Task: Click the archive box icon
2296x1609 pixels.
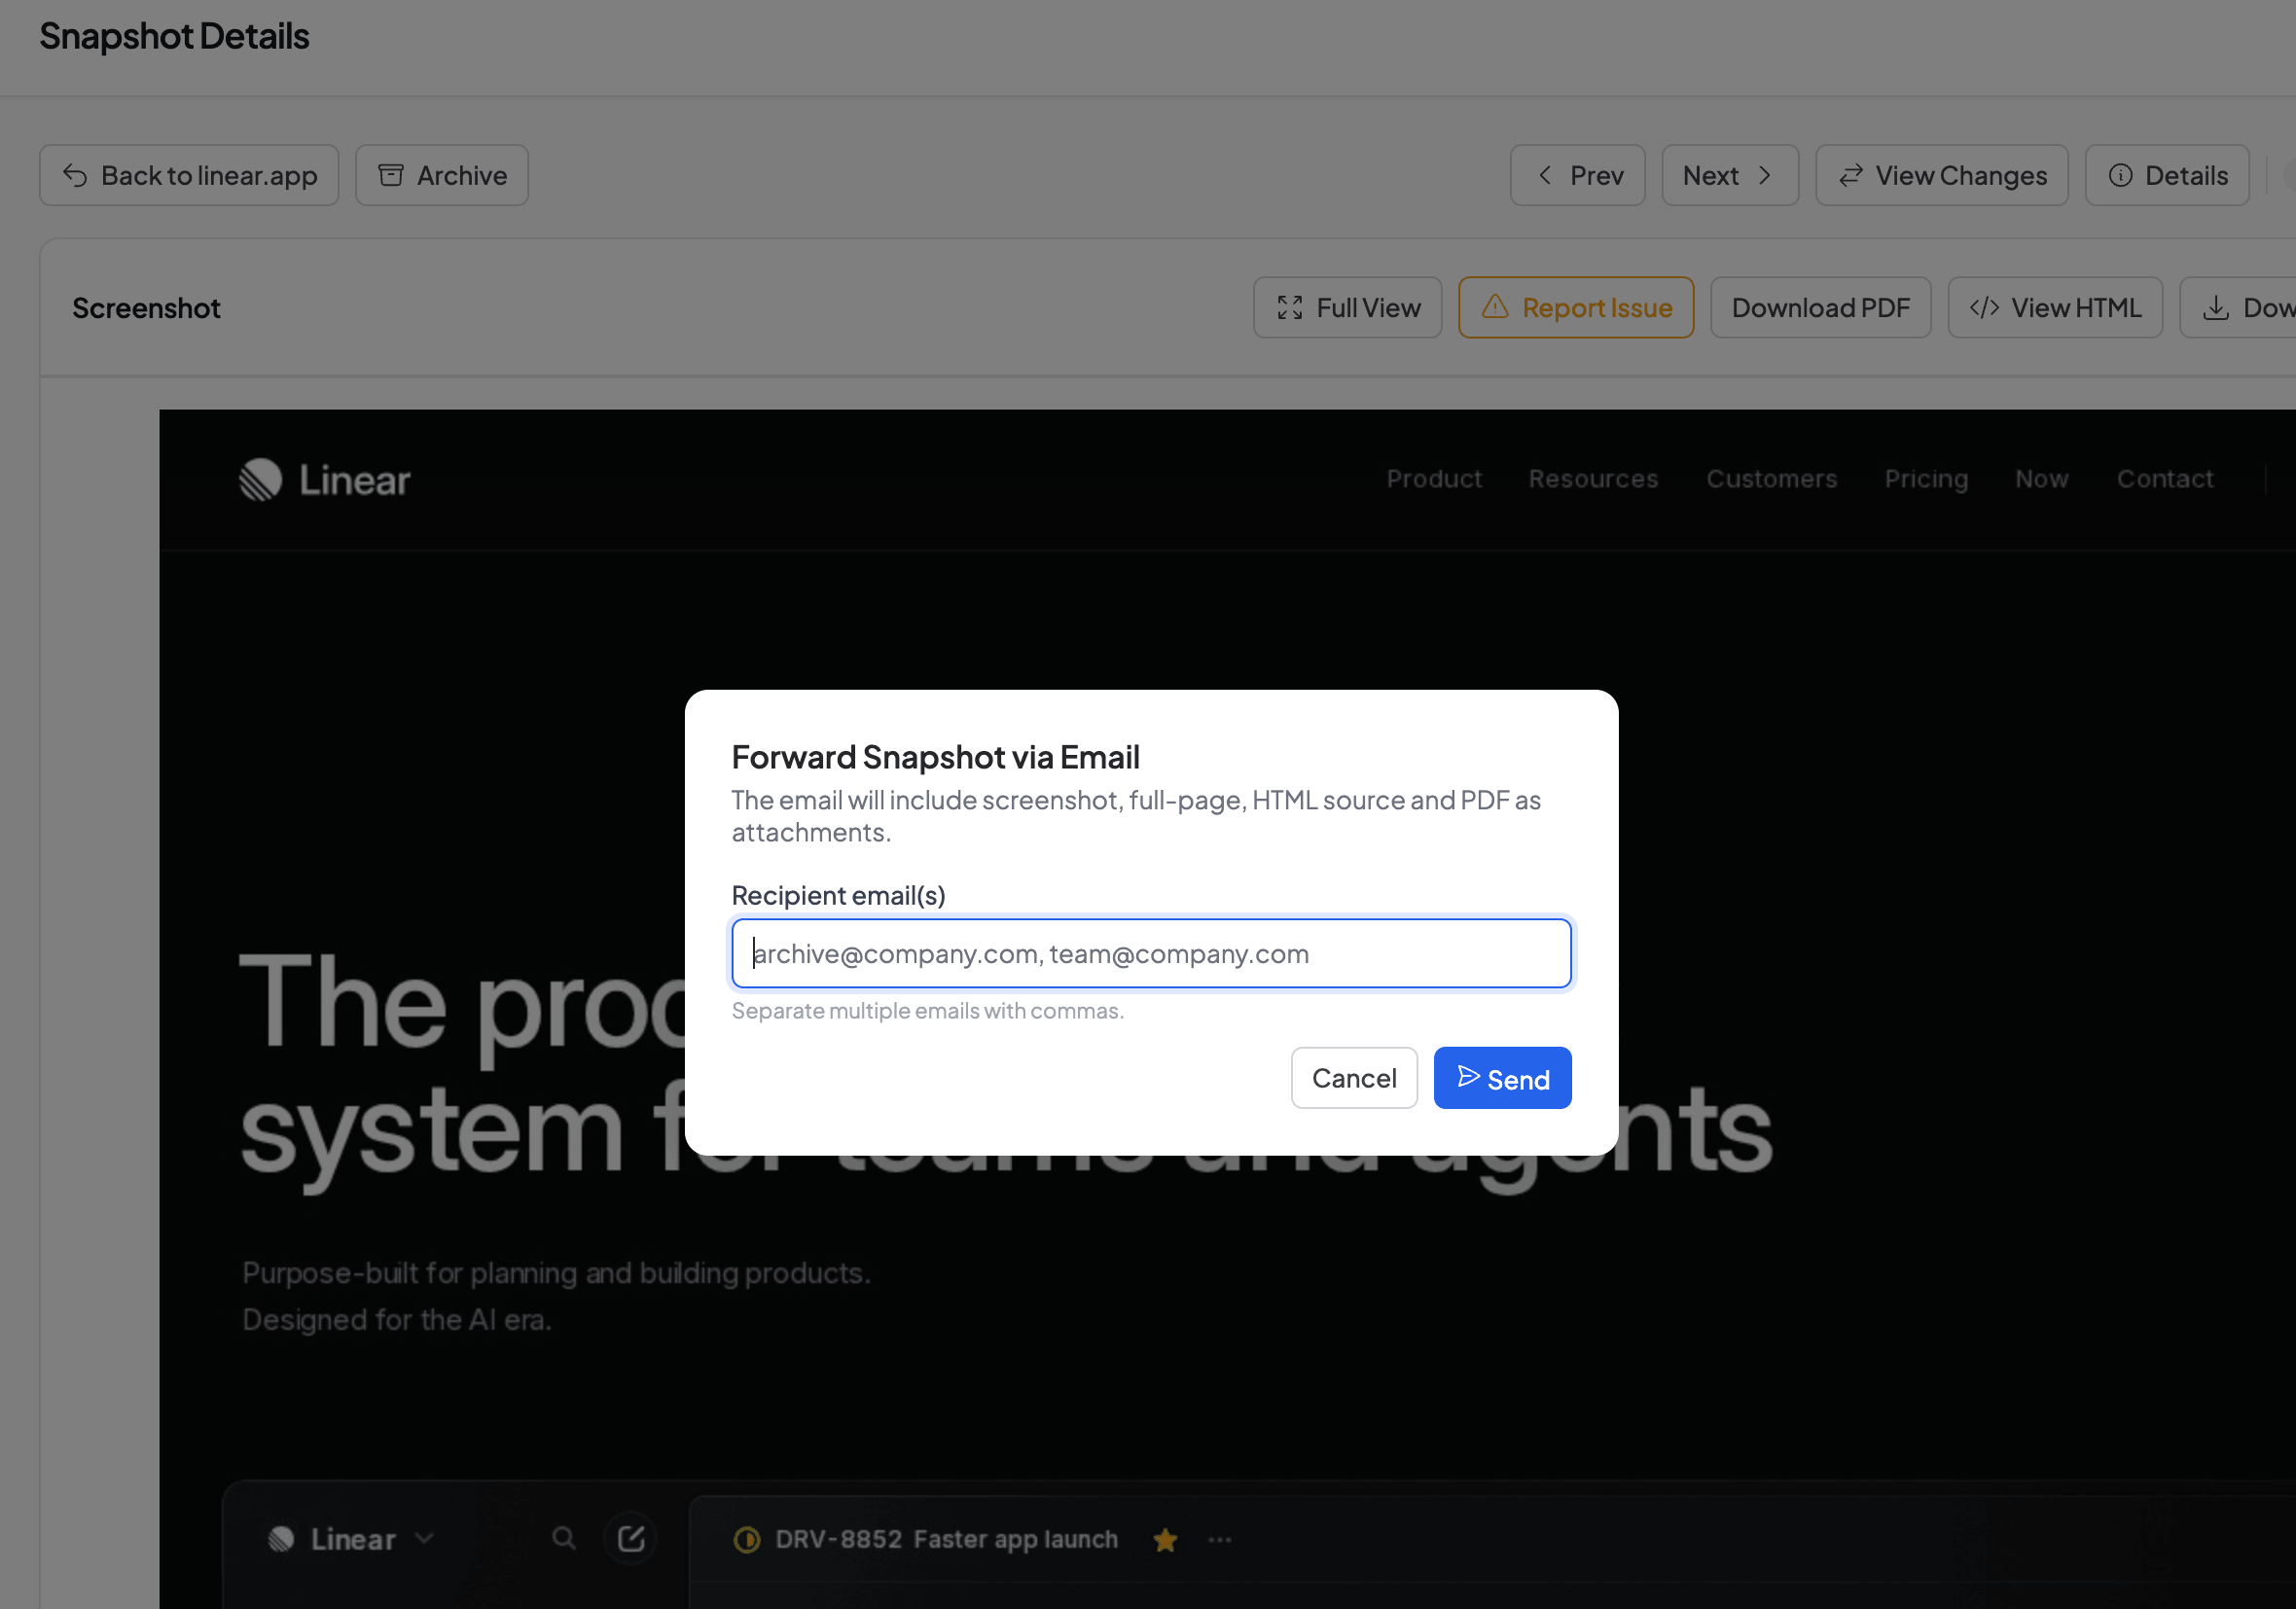Action: [x=391, y=175]
